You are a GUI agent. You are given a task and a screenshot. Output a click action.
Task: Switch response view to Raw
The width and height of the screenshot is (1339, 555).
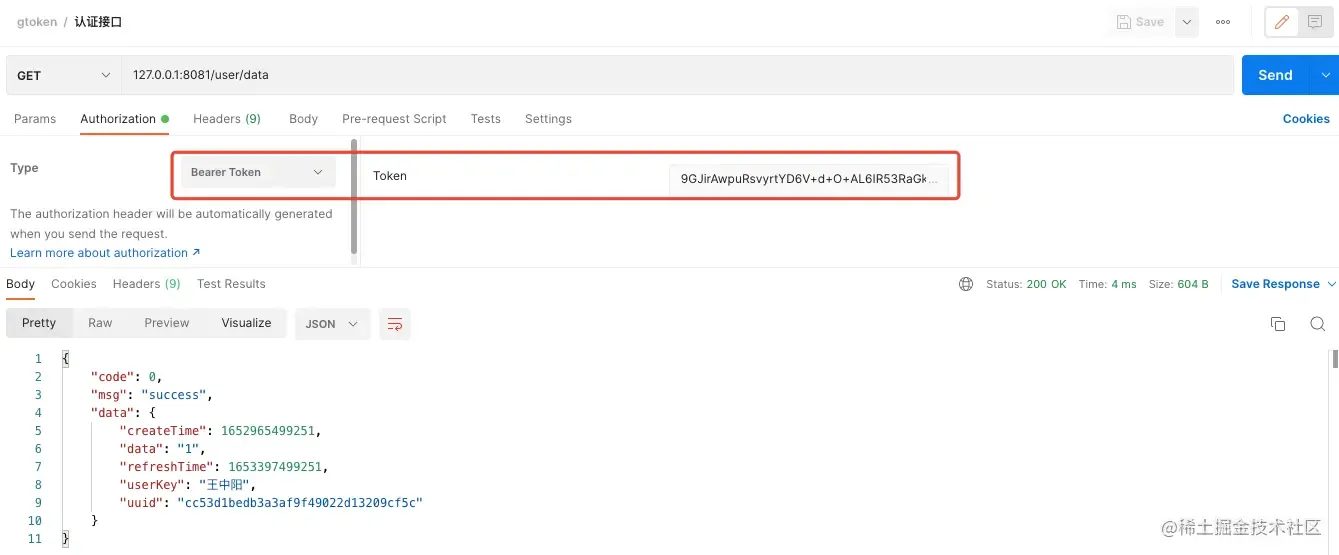point(100,323)
